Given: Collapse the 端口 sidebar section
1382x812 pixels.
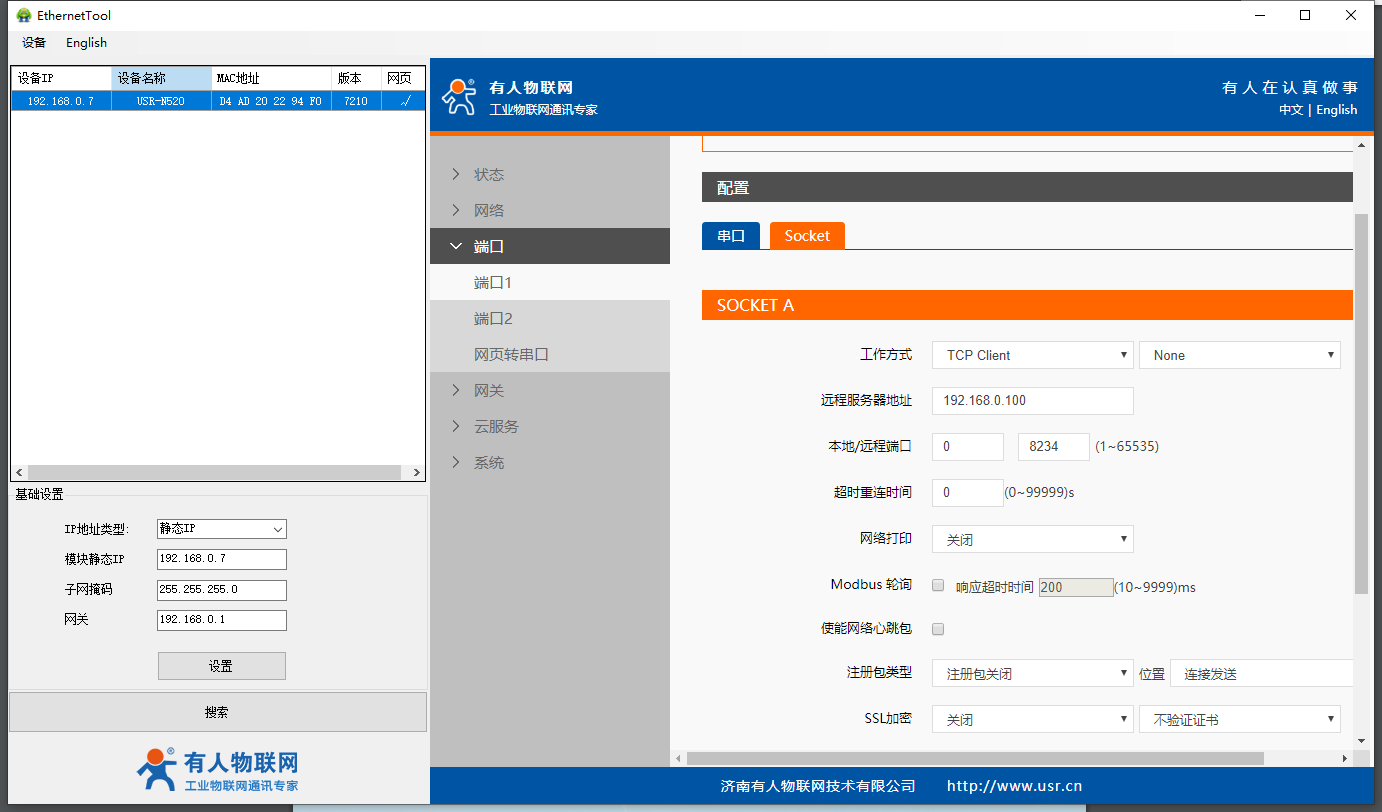Looking at the screenshot, I should tap(488, 247).
